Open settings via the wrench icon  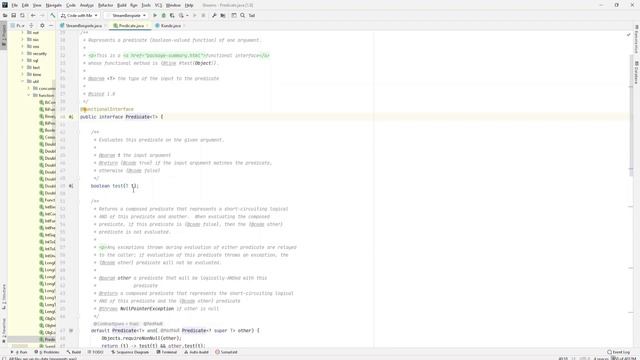click(x=214, y=16)
